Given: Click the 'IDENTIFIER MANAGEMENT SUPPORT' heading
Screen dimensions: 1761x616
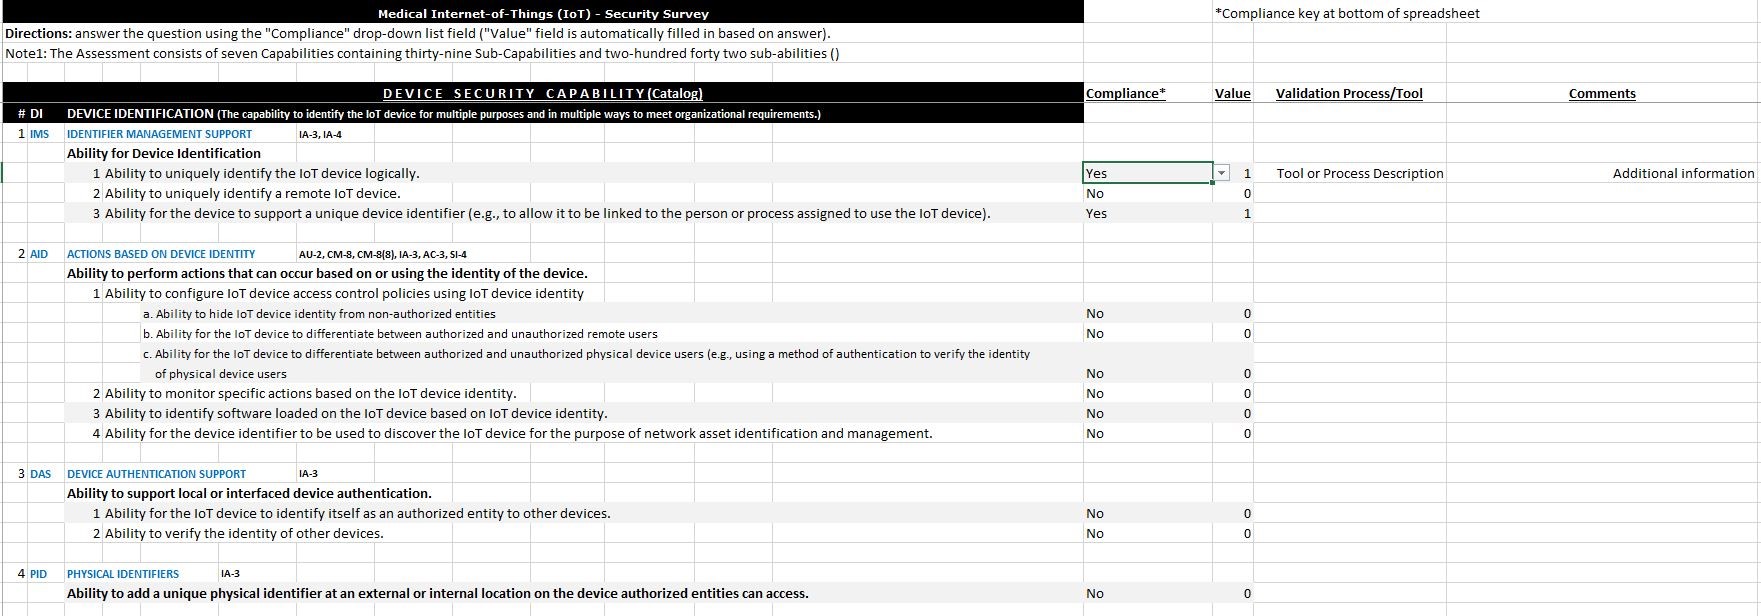Looking at the screenshot, I should (159, 134).
